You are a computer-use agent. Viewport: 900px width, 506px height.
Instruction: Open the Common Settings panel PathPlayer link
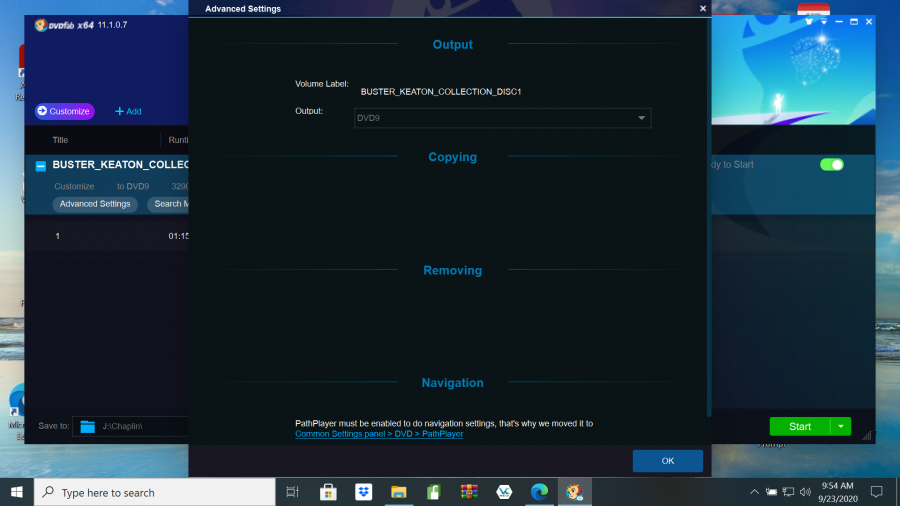pyautogui.click(x=379, y=434)
